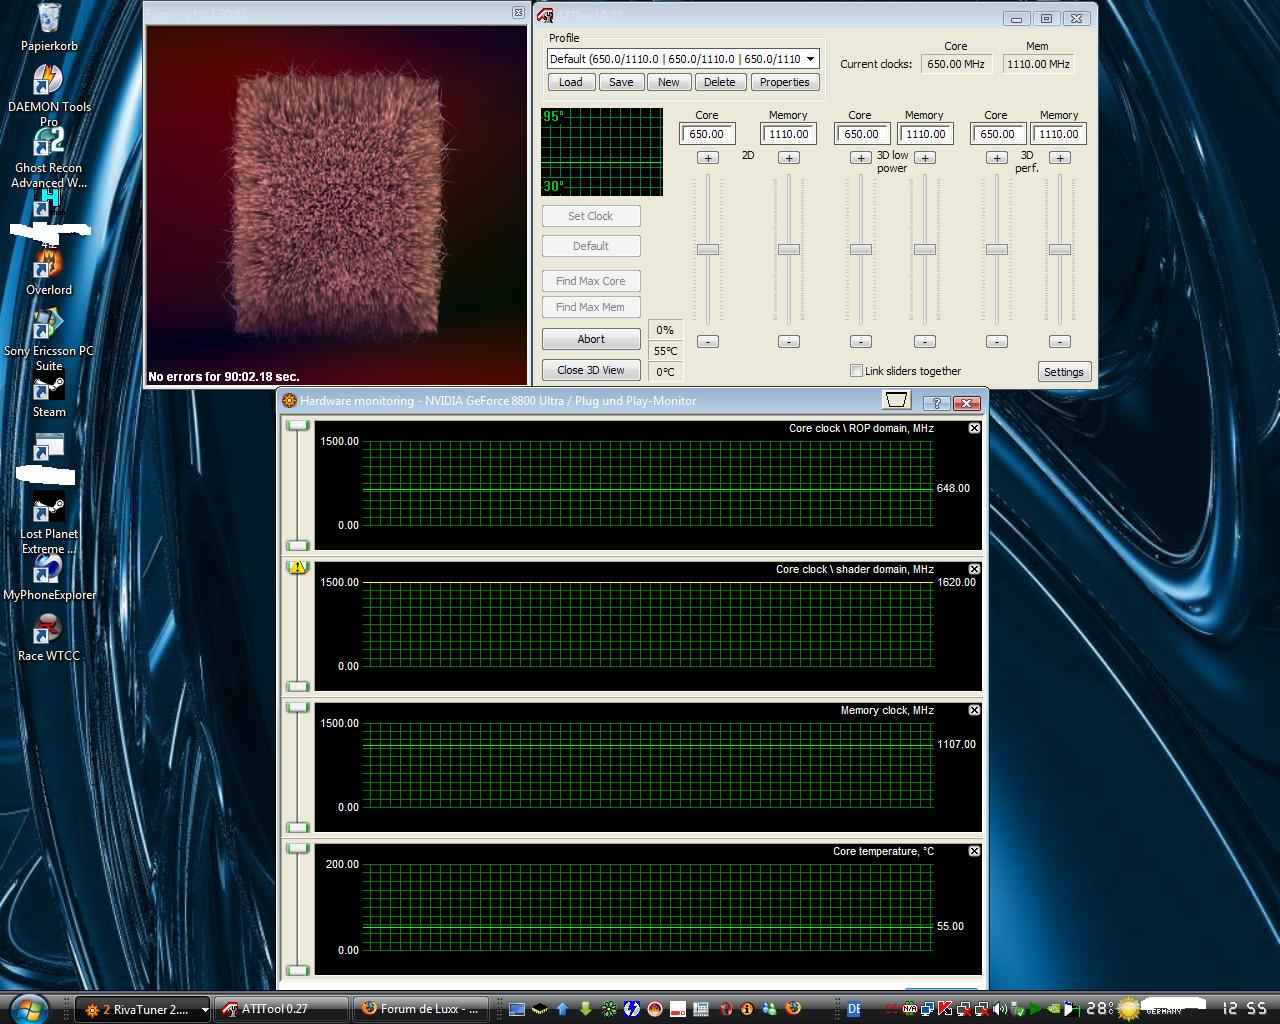Click the 2D Core plus stepper
1280x1024 pixels.
708,158
